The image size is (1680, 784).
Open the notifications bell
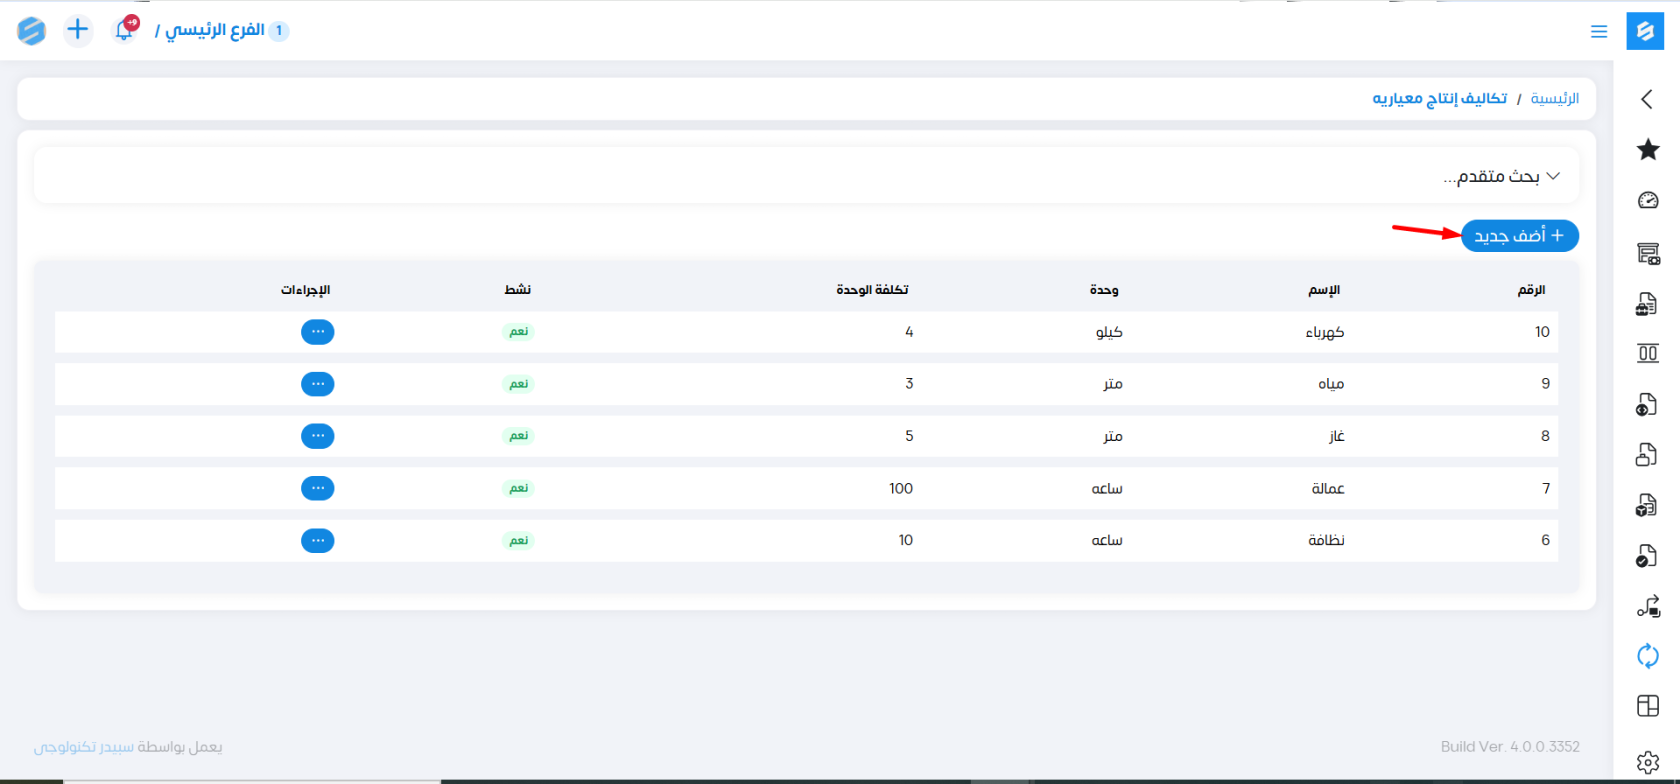tap(124, 30)
